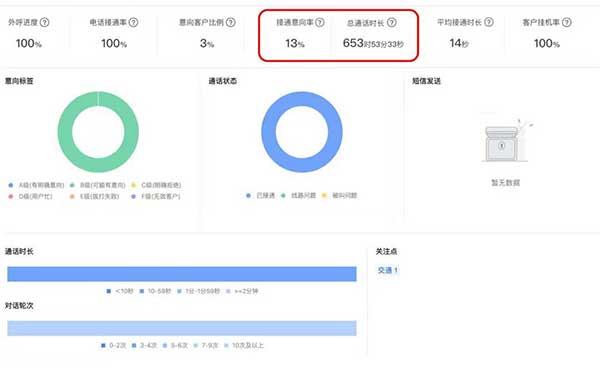Image resolution: width=600 pixels, height=368 pixels.
Task: Show help for 接通意向率 metric
Action: (320, 22)
